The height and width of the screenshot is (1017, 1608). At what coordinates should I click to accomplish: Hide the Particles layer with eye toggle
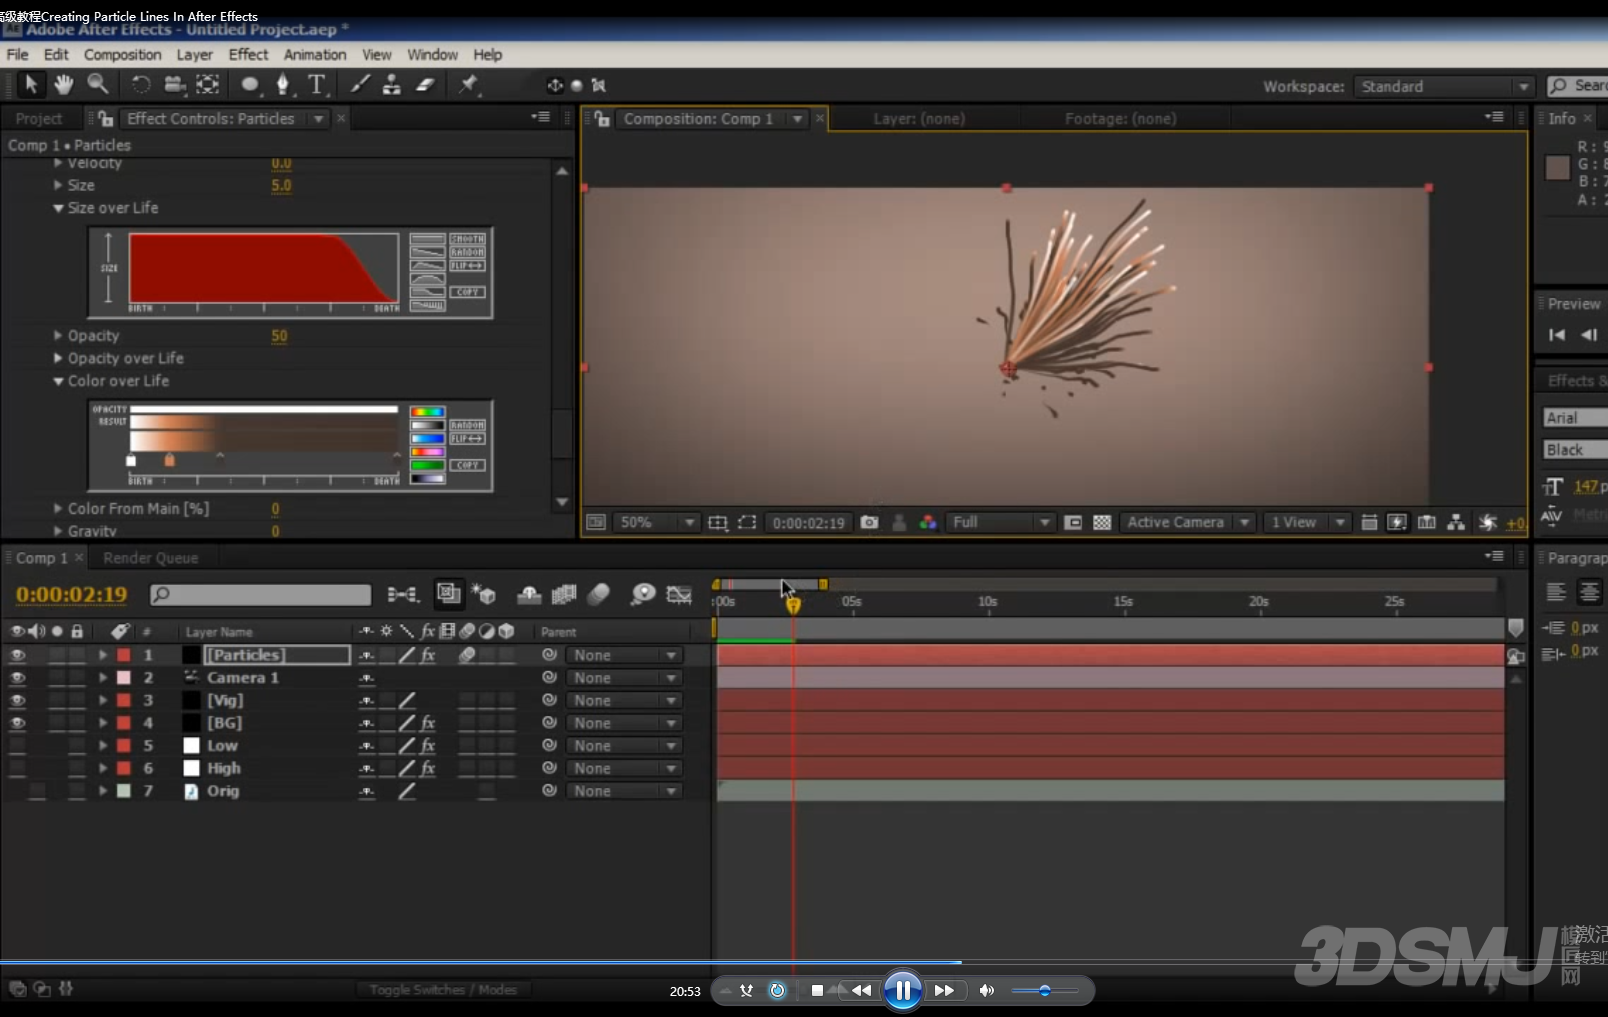click(x=17, y=655)
